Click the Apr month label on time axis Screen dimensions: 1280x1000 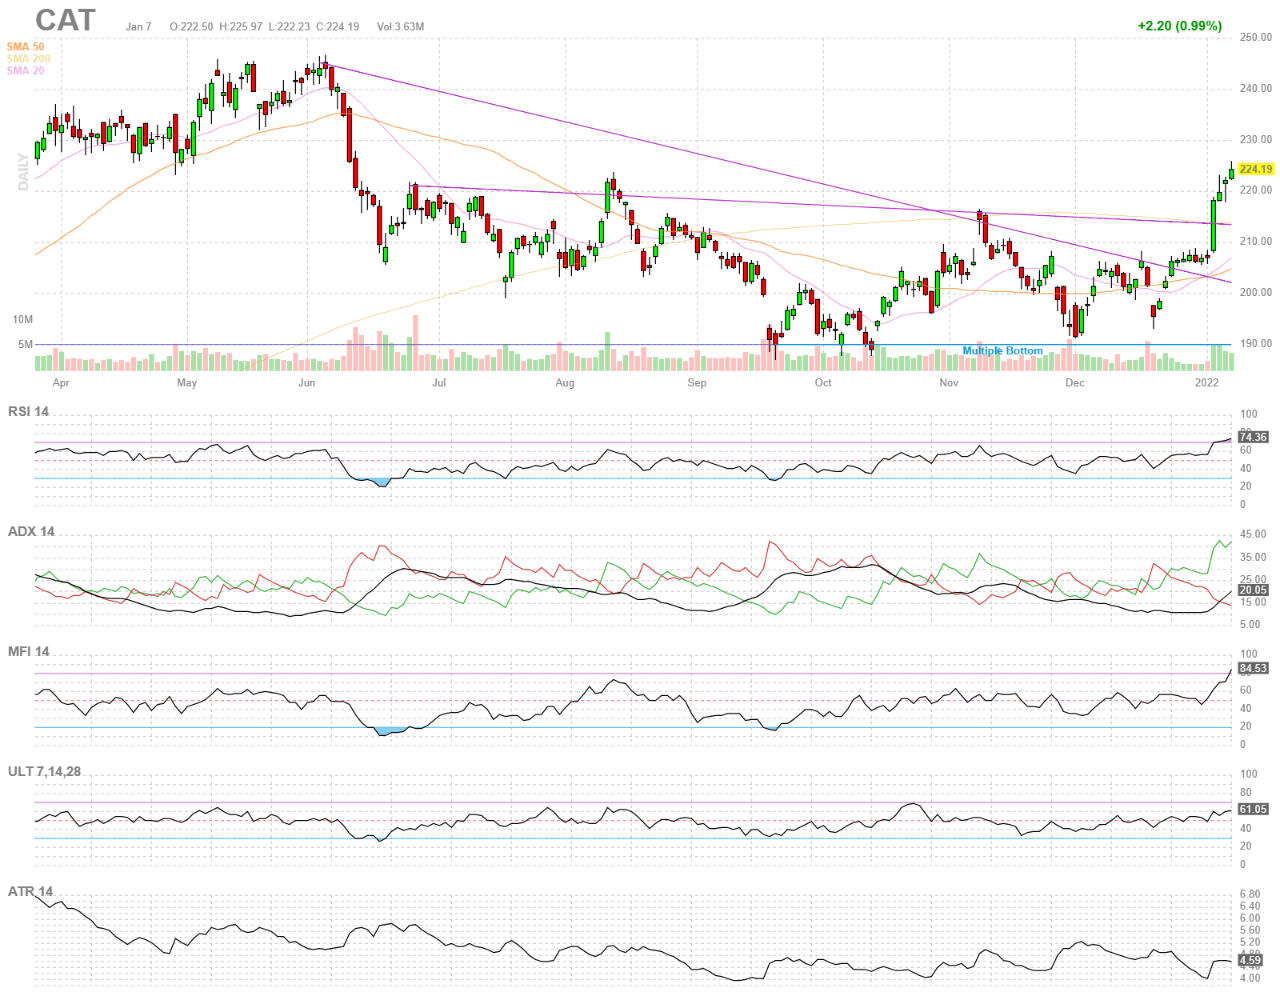tap(61, 383)
